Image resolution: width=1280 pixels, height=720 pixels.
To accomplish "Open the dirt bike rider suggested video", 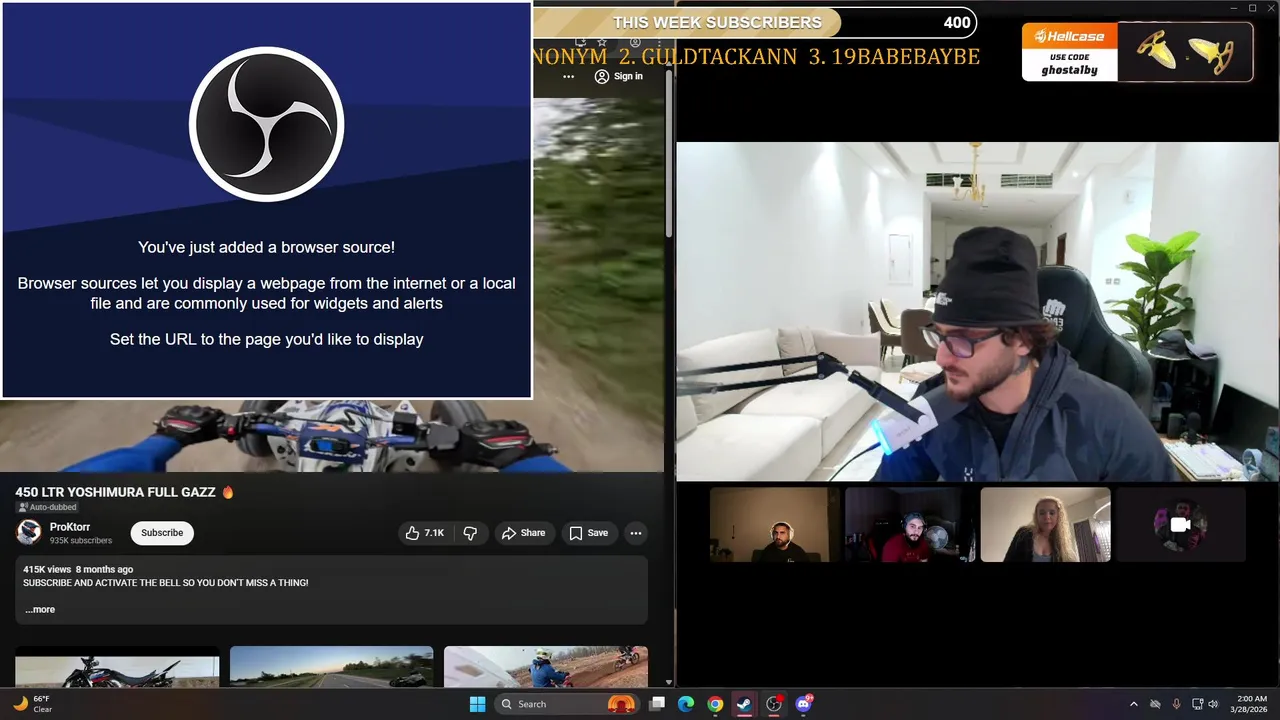I will 546,667.
